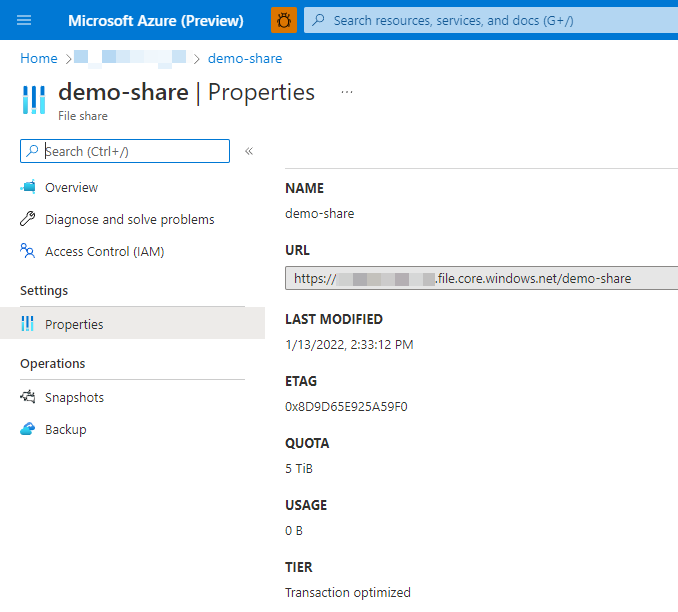The height and width of the screenshot is (612, 678).
Task: Open Backup under Operations
Action: coord(66,429)
